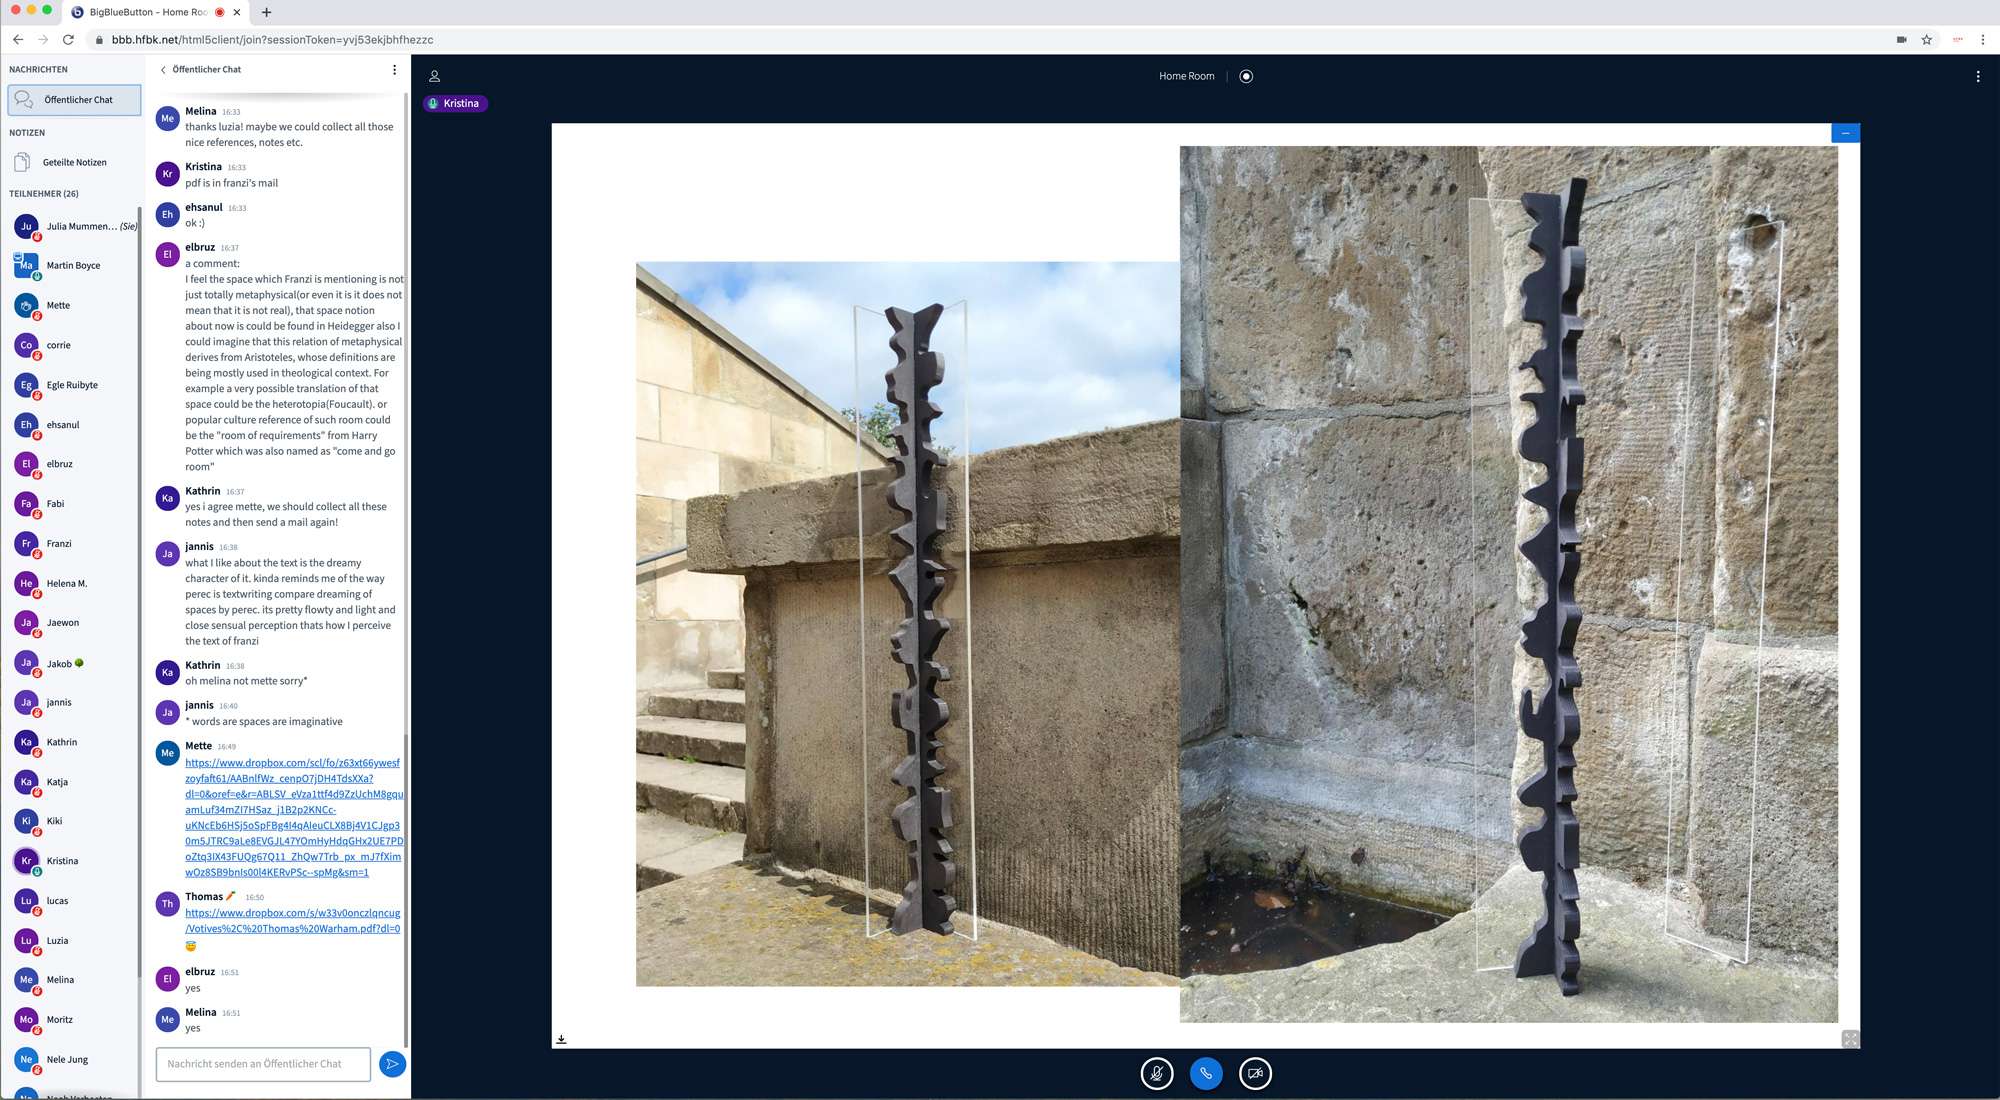Toggle the user list person icon
2000x1100 pixels.
[x=434, y=76]
